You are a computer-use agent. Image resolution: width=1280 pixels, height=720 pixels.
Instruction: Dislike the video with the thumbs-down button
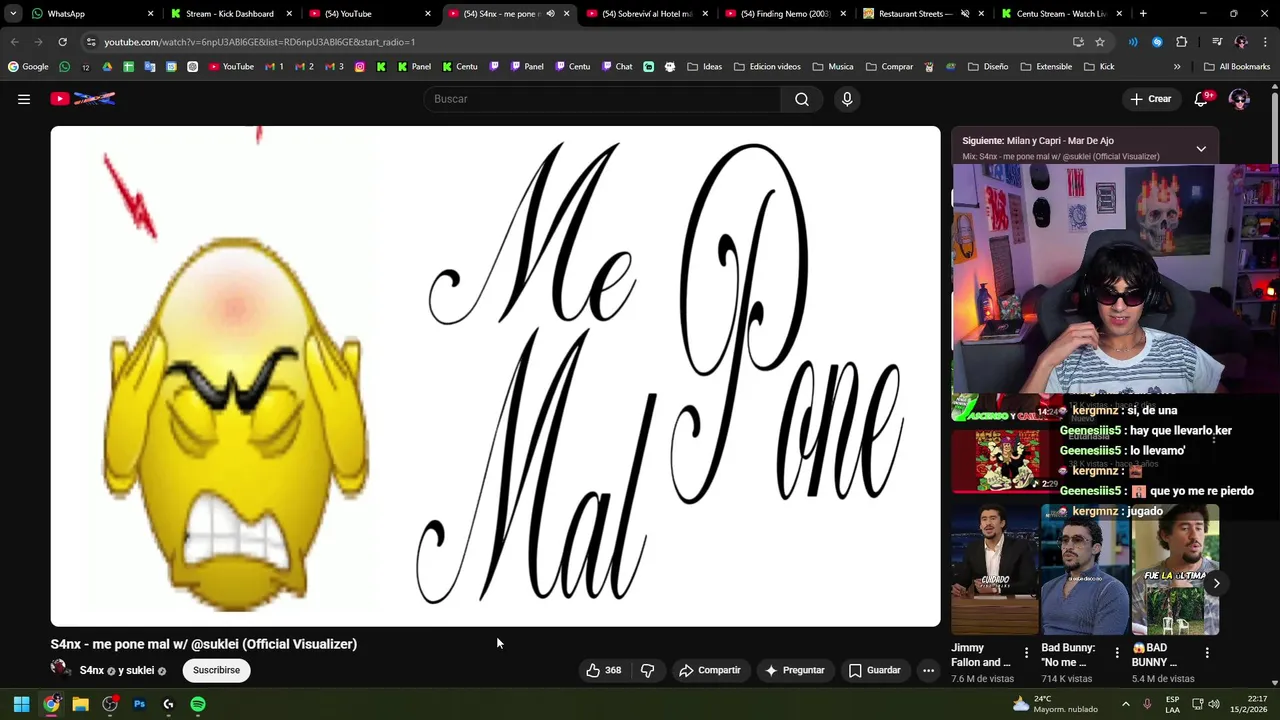pyautogui.click(x=647, y=670)
